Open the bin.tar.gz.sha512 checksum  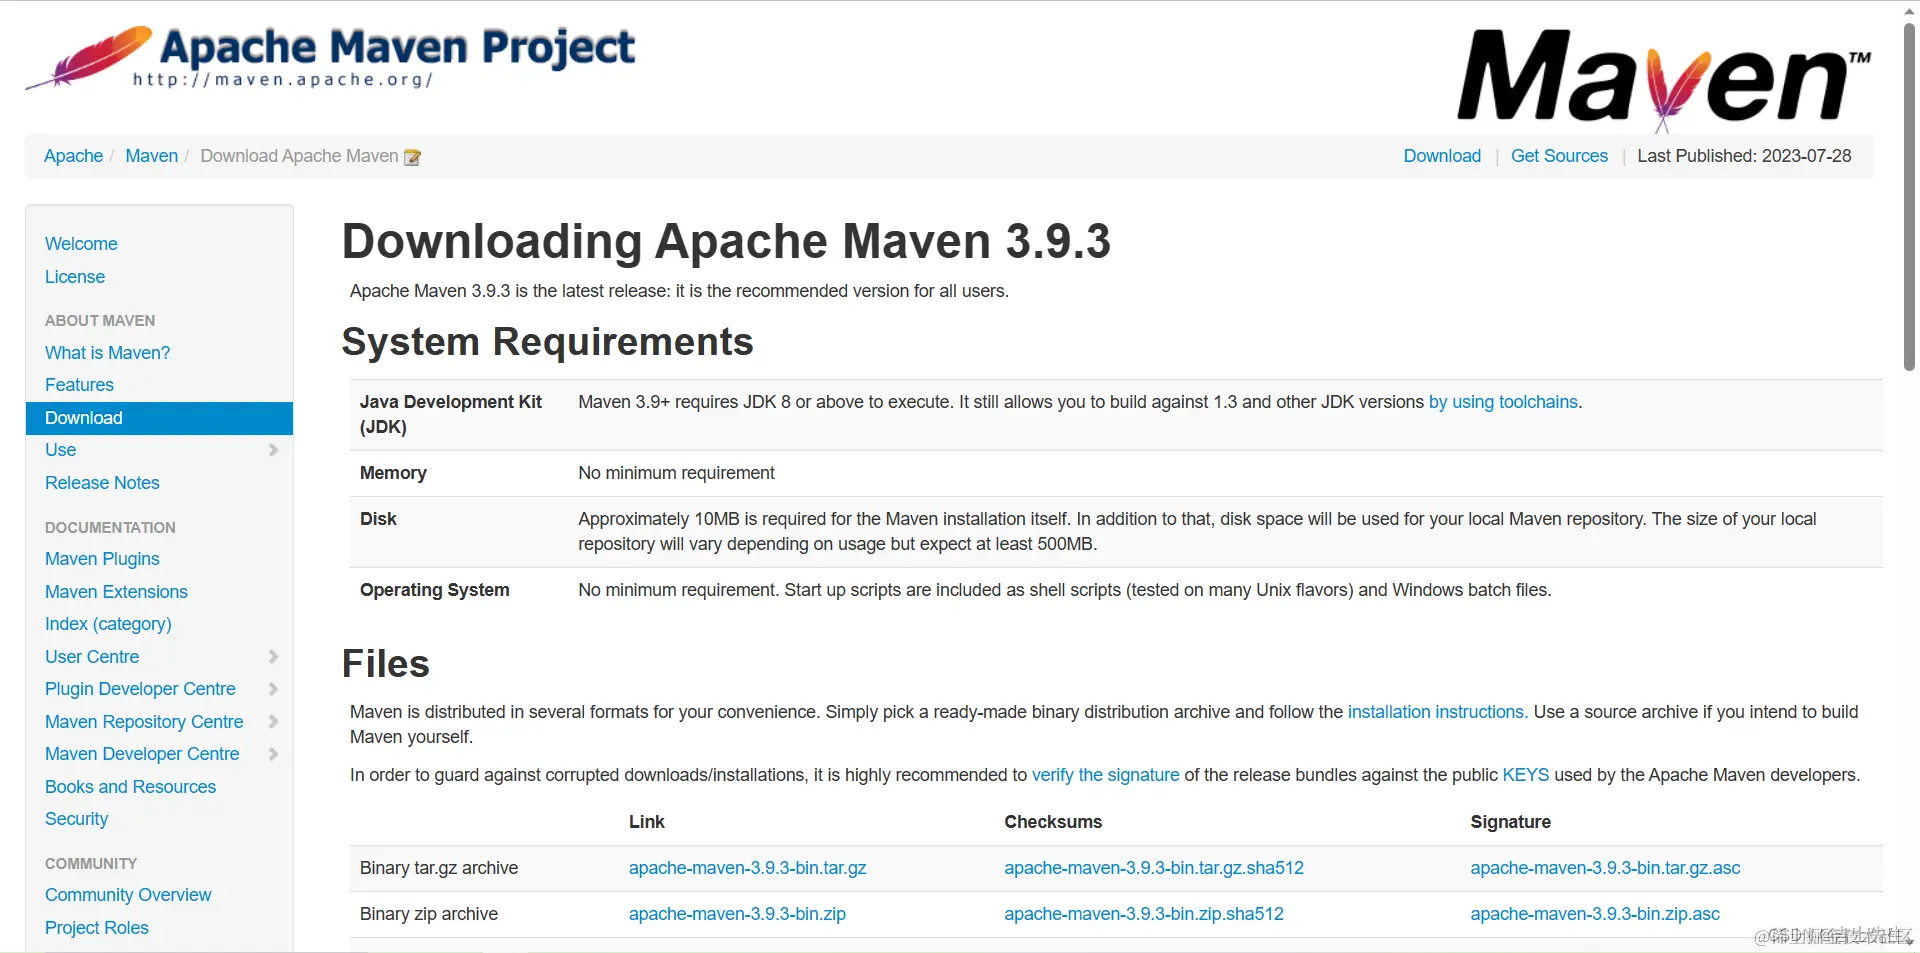point(1154,868)
